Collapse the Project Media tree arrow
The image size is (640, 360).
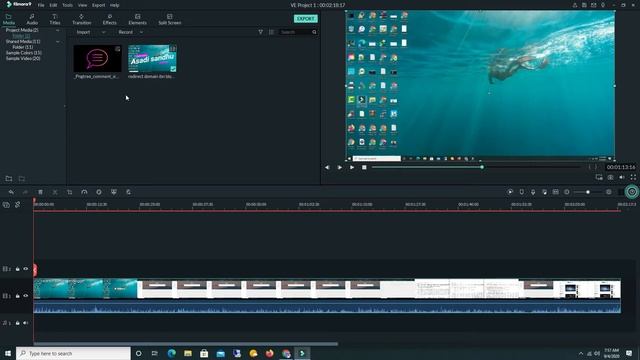58,31
